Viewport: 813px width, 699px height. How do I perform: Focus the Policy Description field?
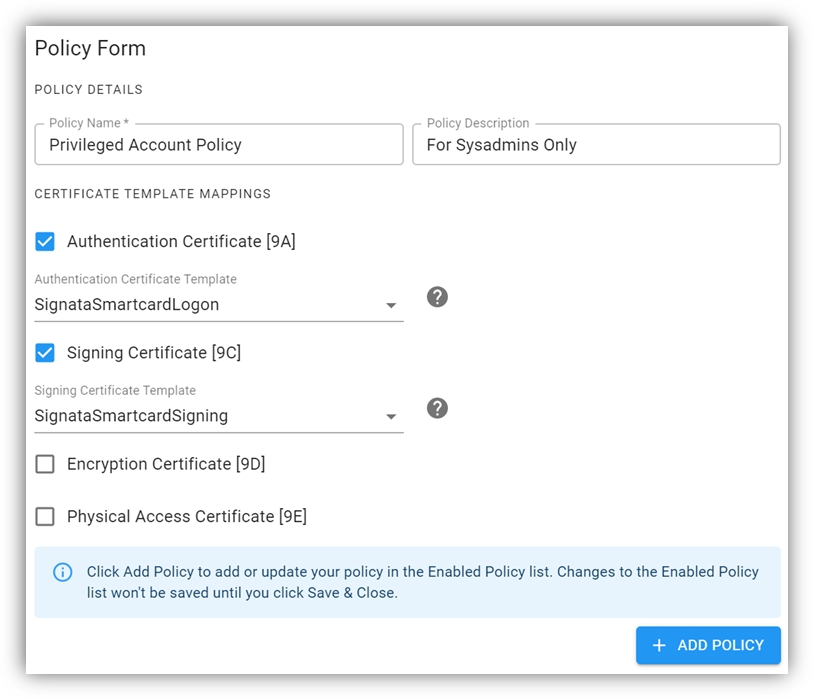tap(595, 145)
